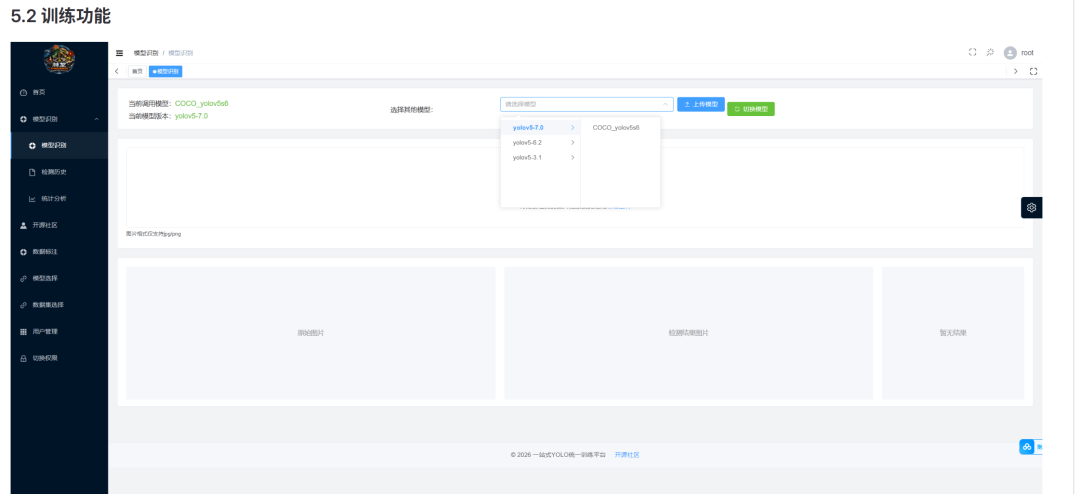Collapse the 模型识别 sidebar submenu
The width and height of the screenshot is (1080, 494).
(59, 119)
